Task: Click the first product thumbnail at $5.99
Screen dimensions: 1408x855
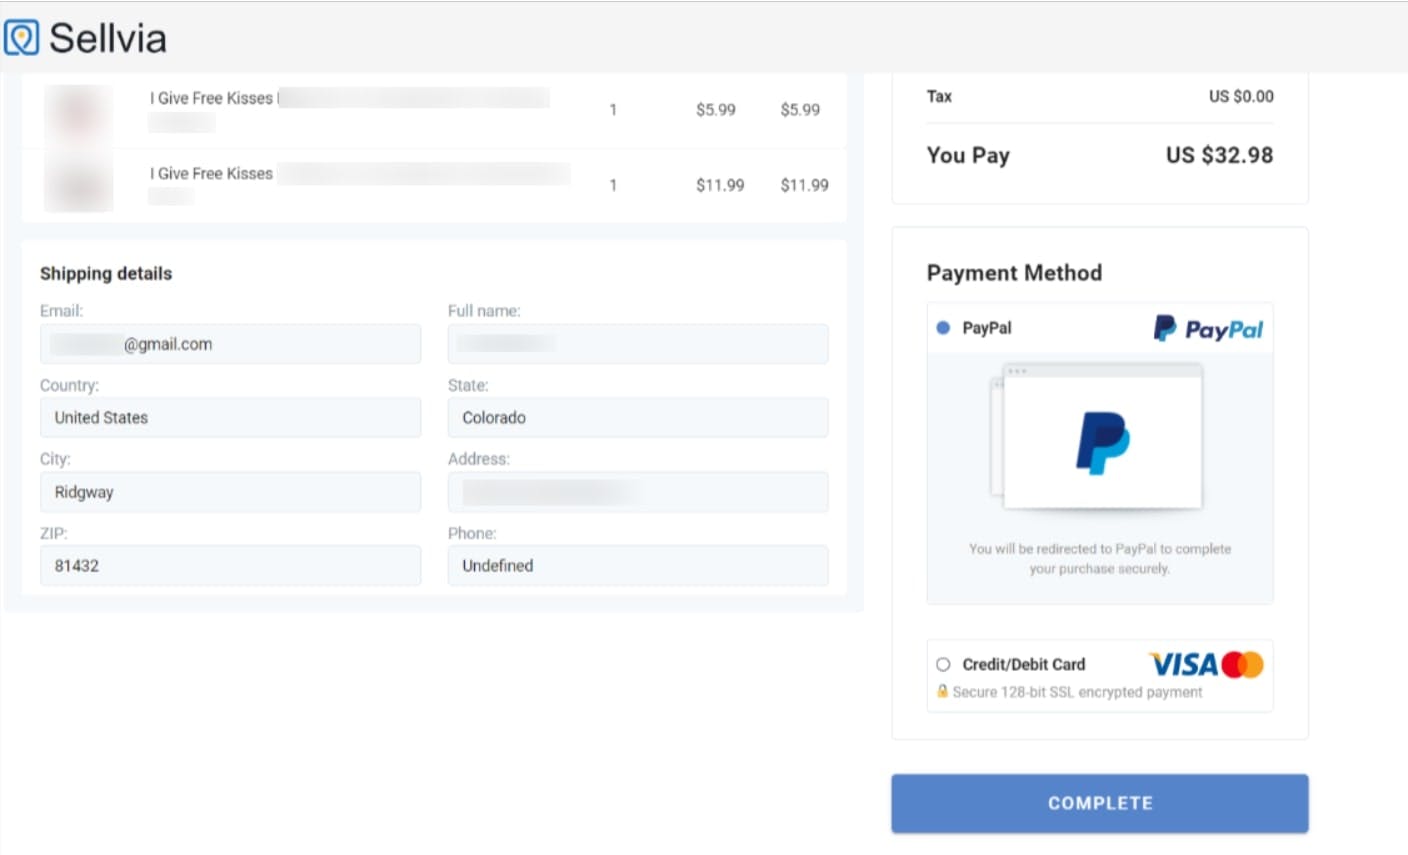Action: (x=78, y=112)
